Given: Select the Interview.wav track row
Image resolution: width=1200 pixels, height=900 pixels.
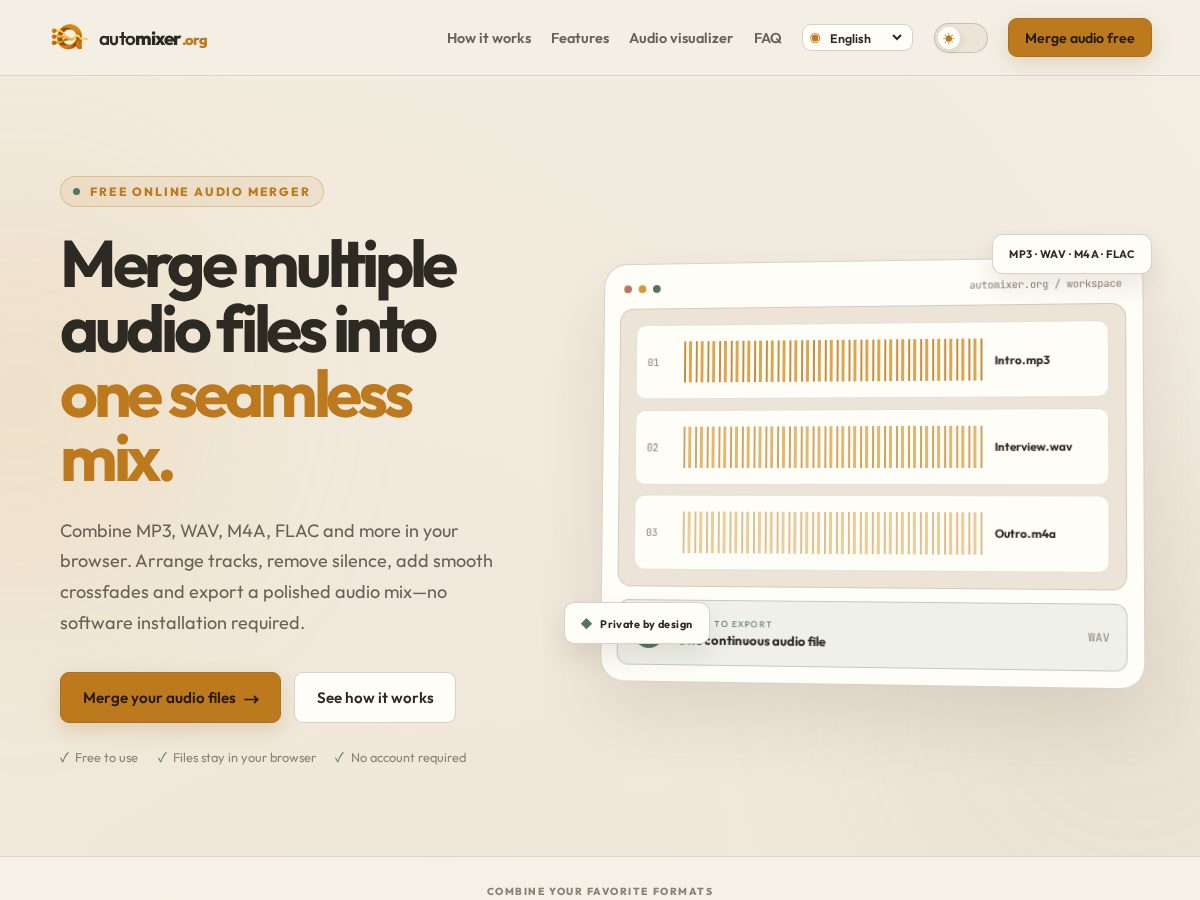Looking at the screenshot, I should [872, 447].
